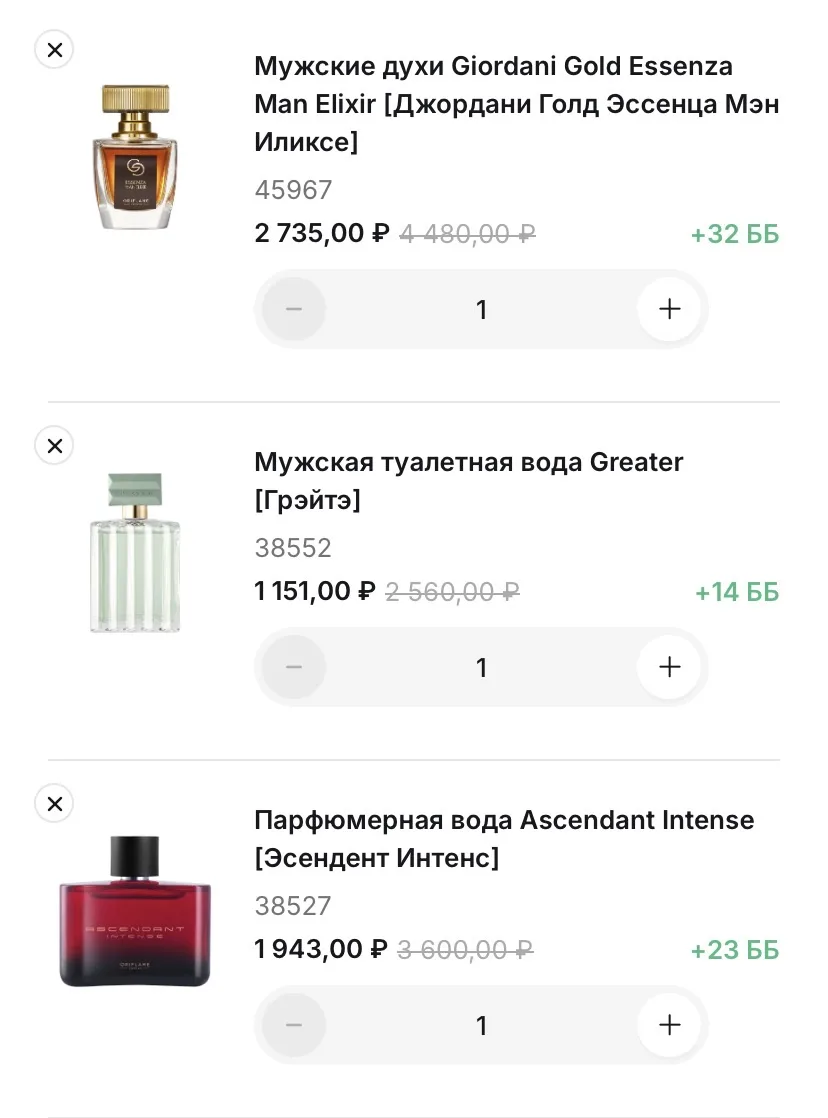Tap the +32 ББ bonus points label
Viewport: 828px width, 1118px height.
click(734, 235)
